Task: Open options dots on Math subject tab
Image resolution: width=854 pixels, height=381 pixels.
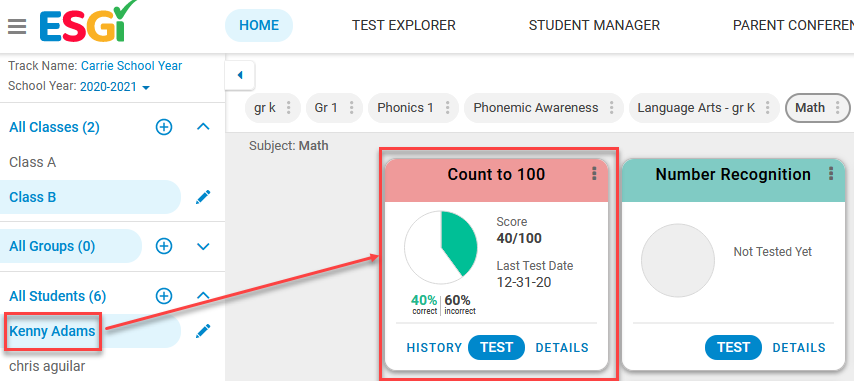Action: click(x=838, y=108)
